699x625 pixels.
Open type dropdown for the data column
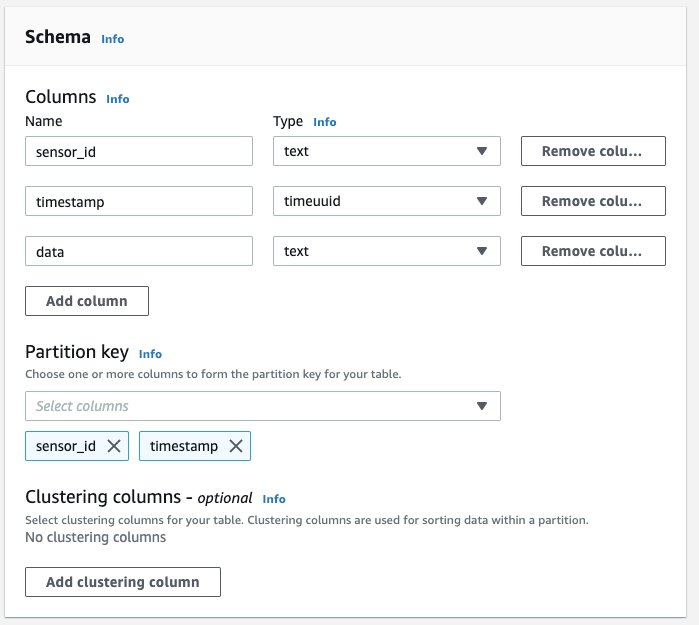coord(387,251)
